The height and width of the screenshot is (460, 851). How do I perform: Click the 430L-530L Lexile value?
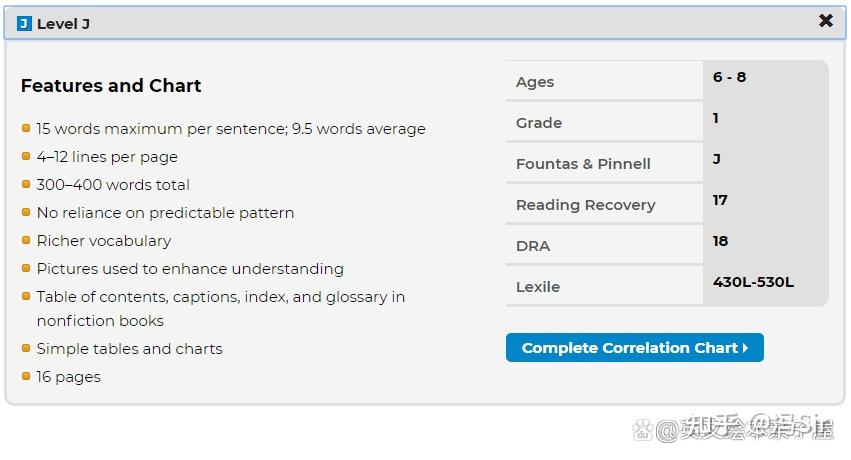[753, 282]
